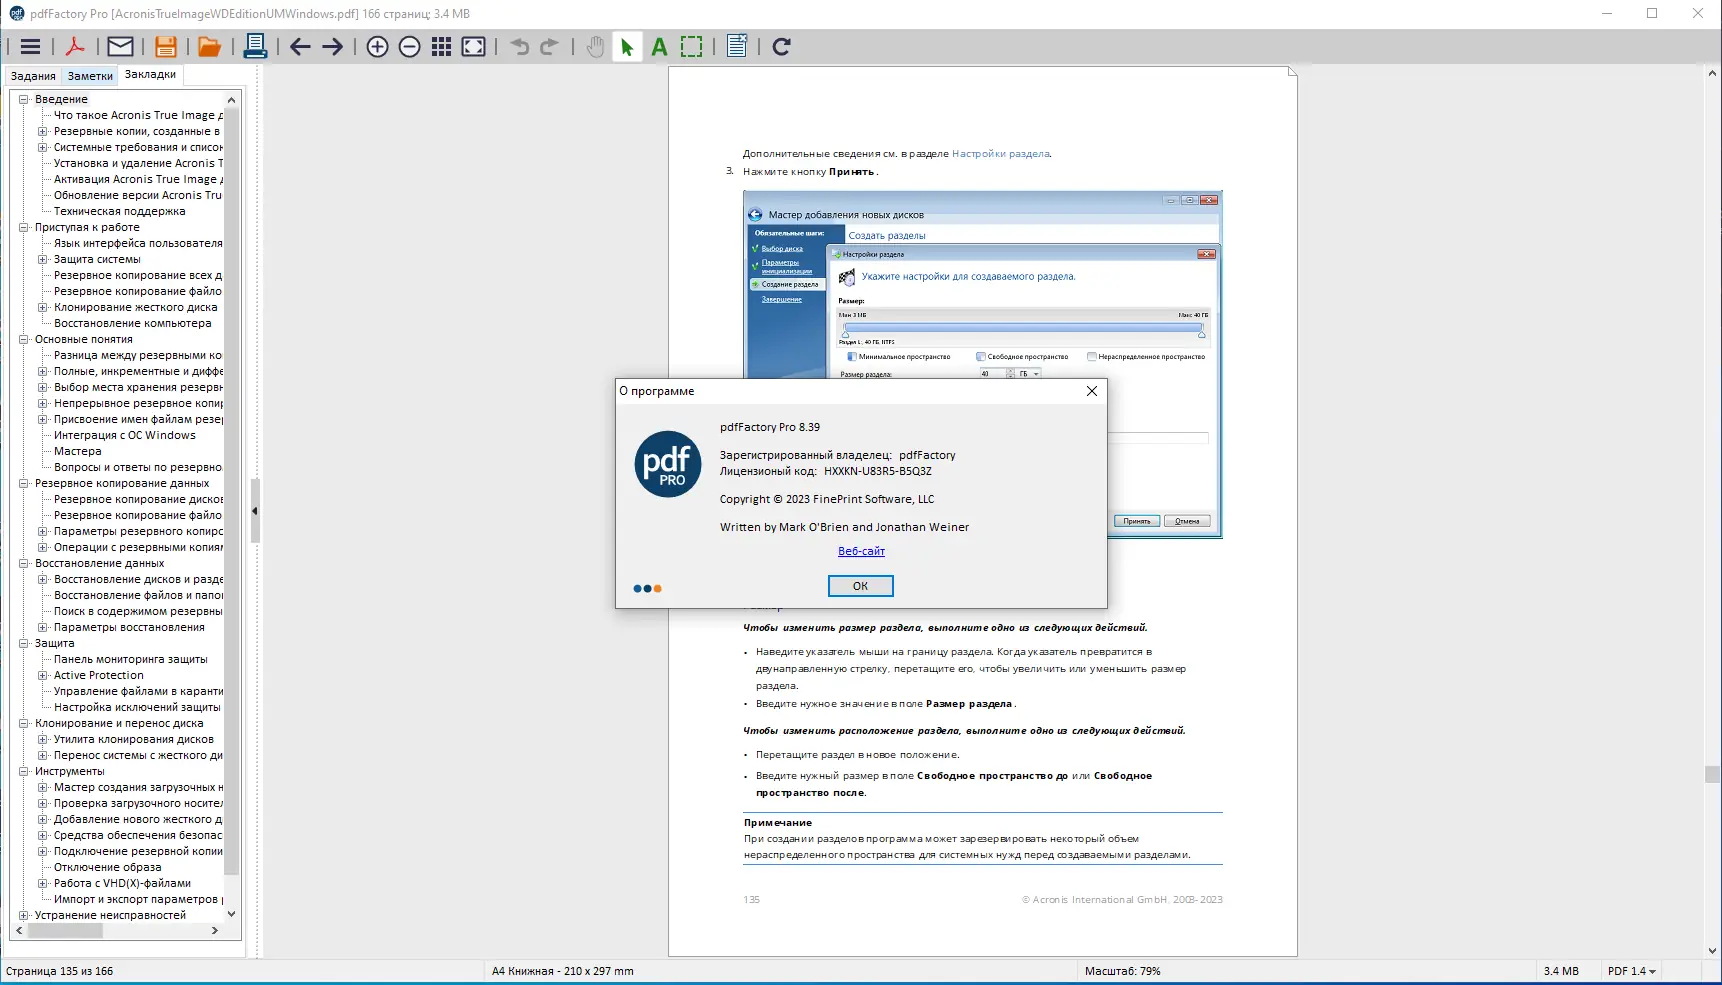Collapse the side panel with splitter arrow

point(255,510)
